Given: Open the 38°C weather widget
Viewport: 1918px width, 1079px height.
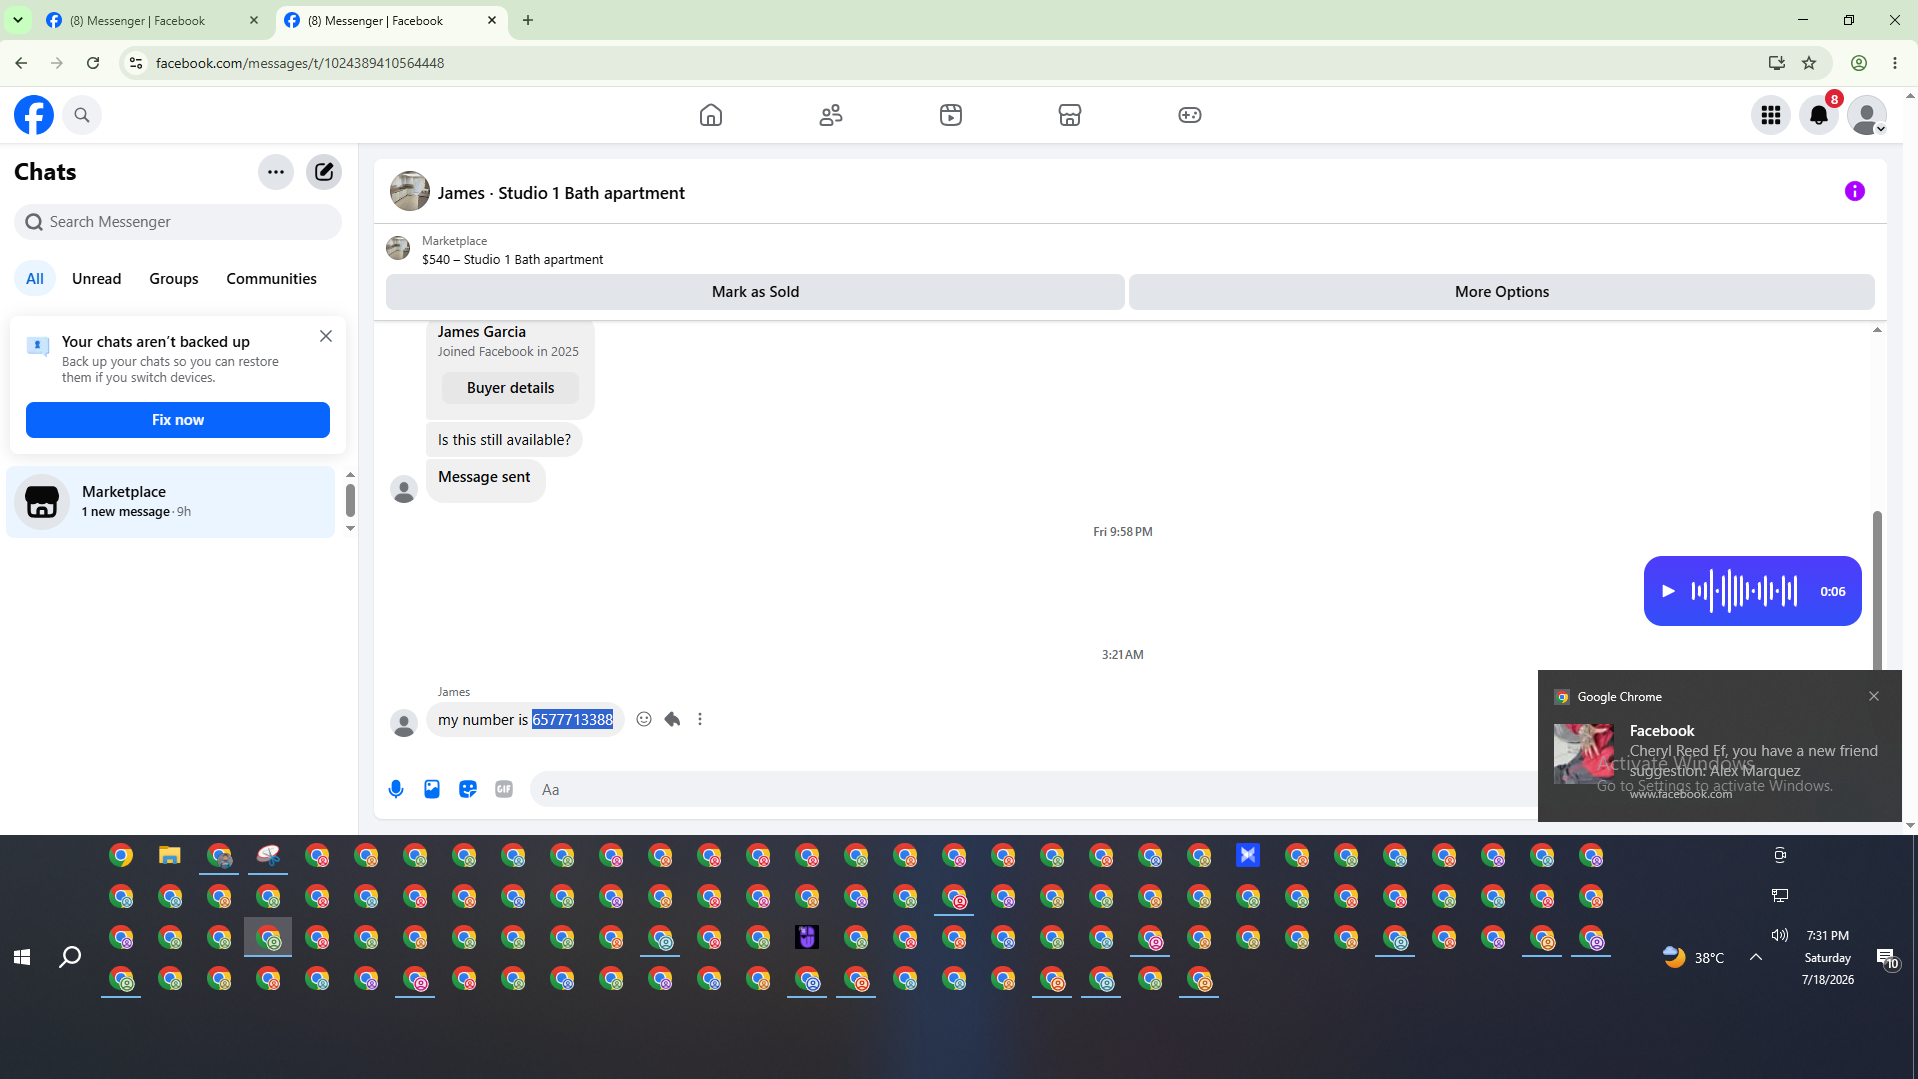Looking at the screenshot, I should pos(1693,957).
